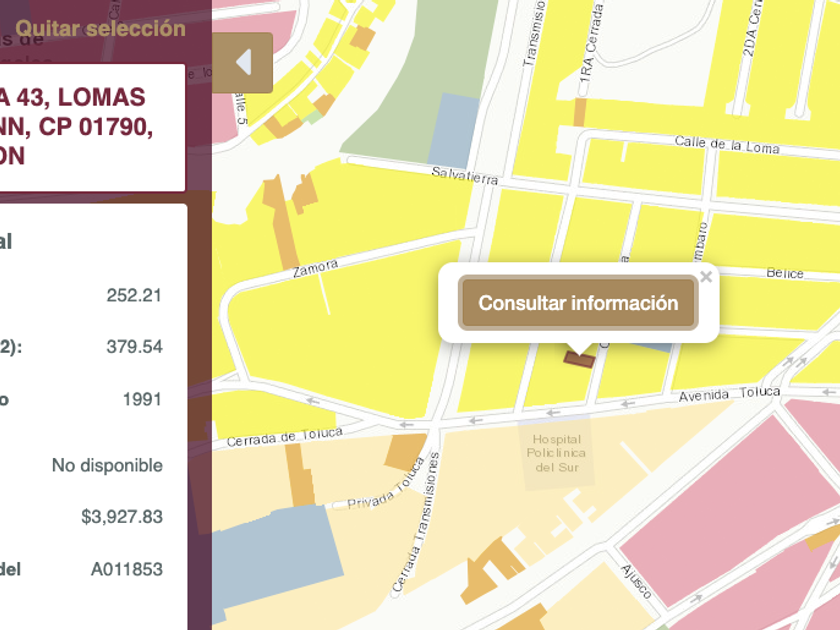Click the Calle de la Loma label
Screen dimensions: 840x630
pyautogui.click(x=726, y=145)
